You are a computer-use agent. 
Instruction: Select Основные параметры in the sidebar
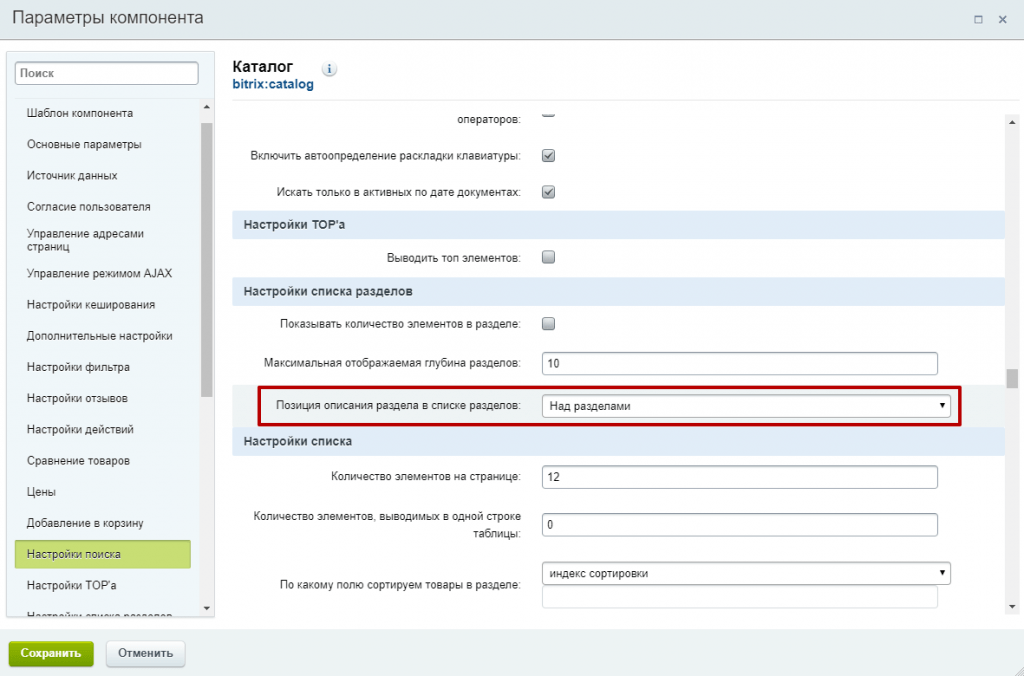tap(84, 144)
